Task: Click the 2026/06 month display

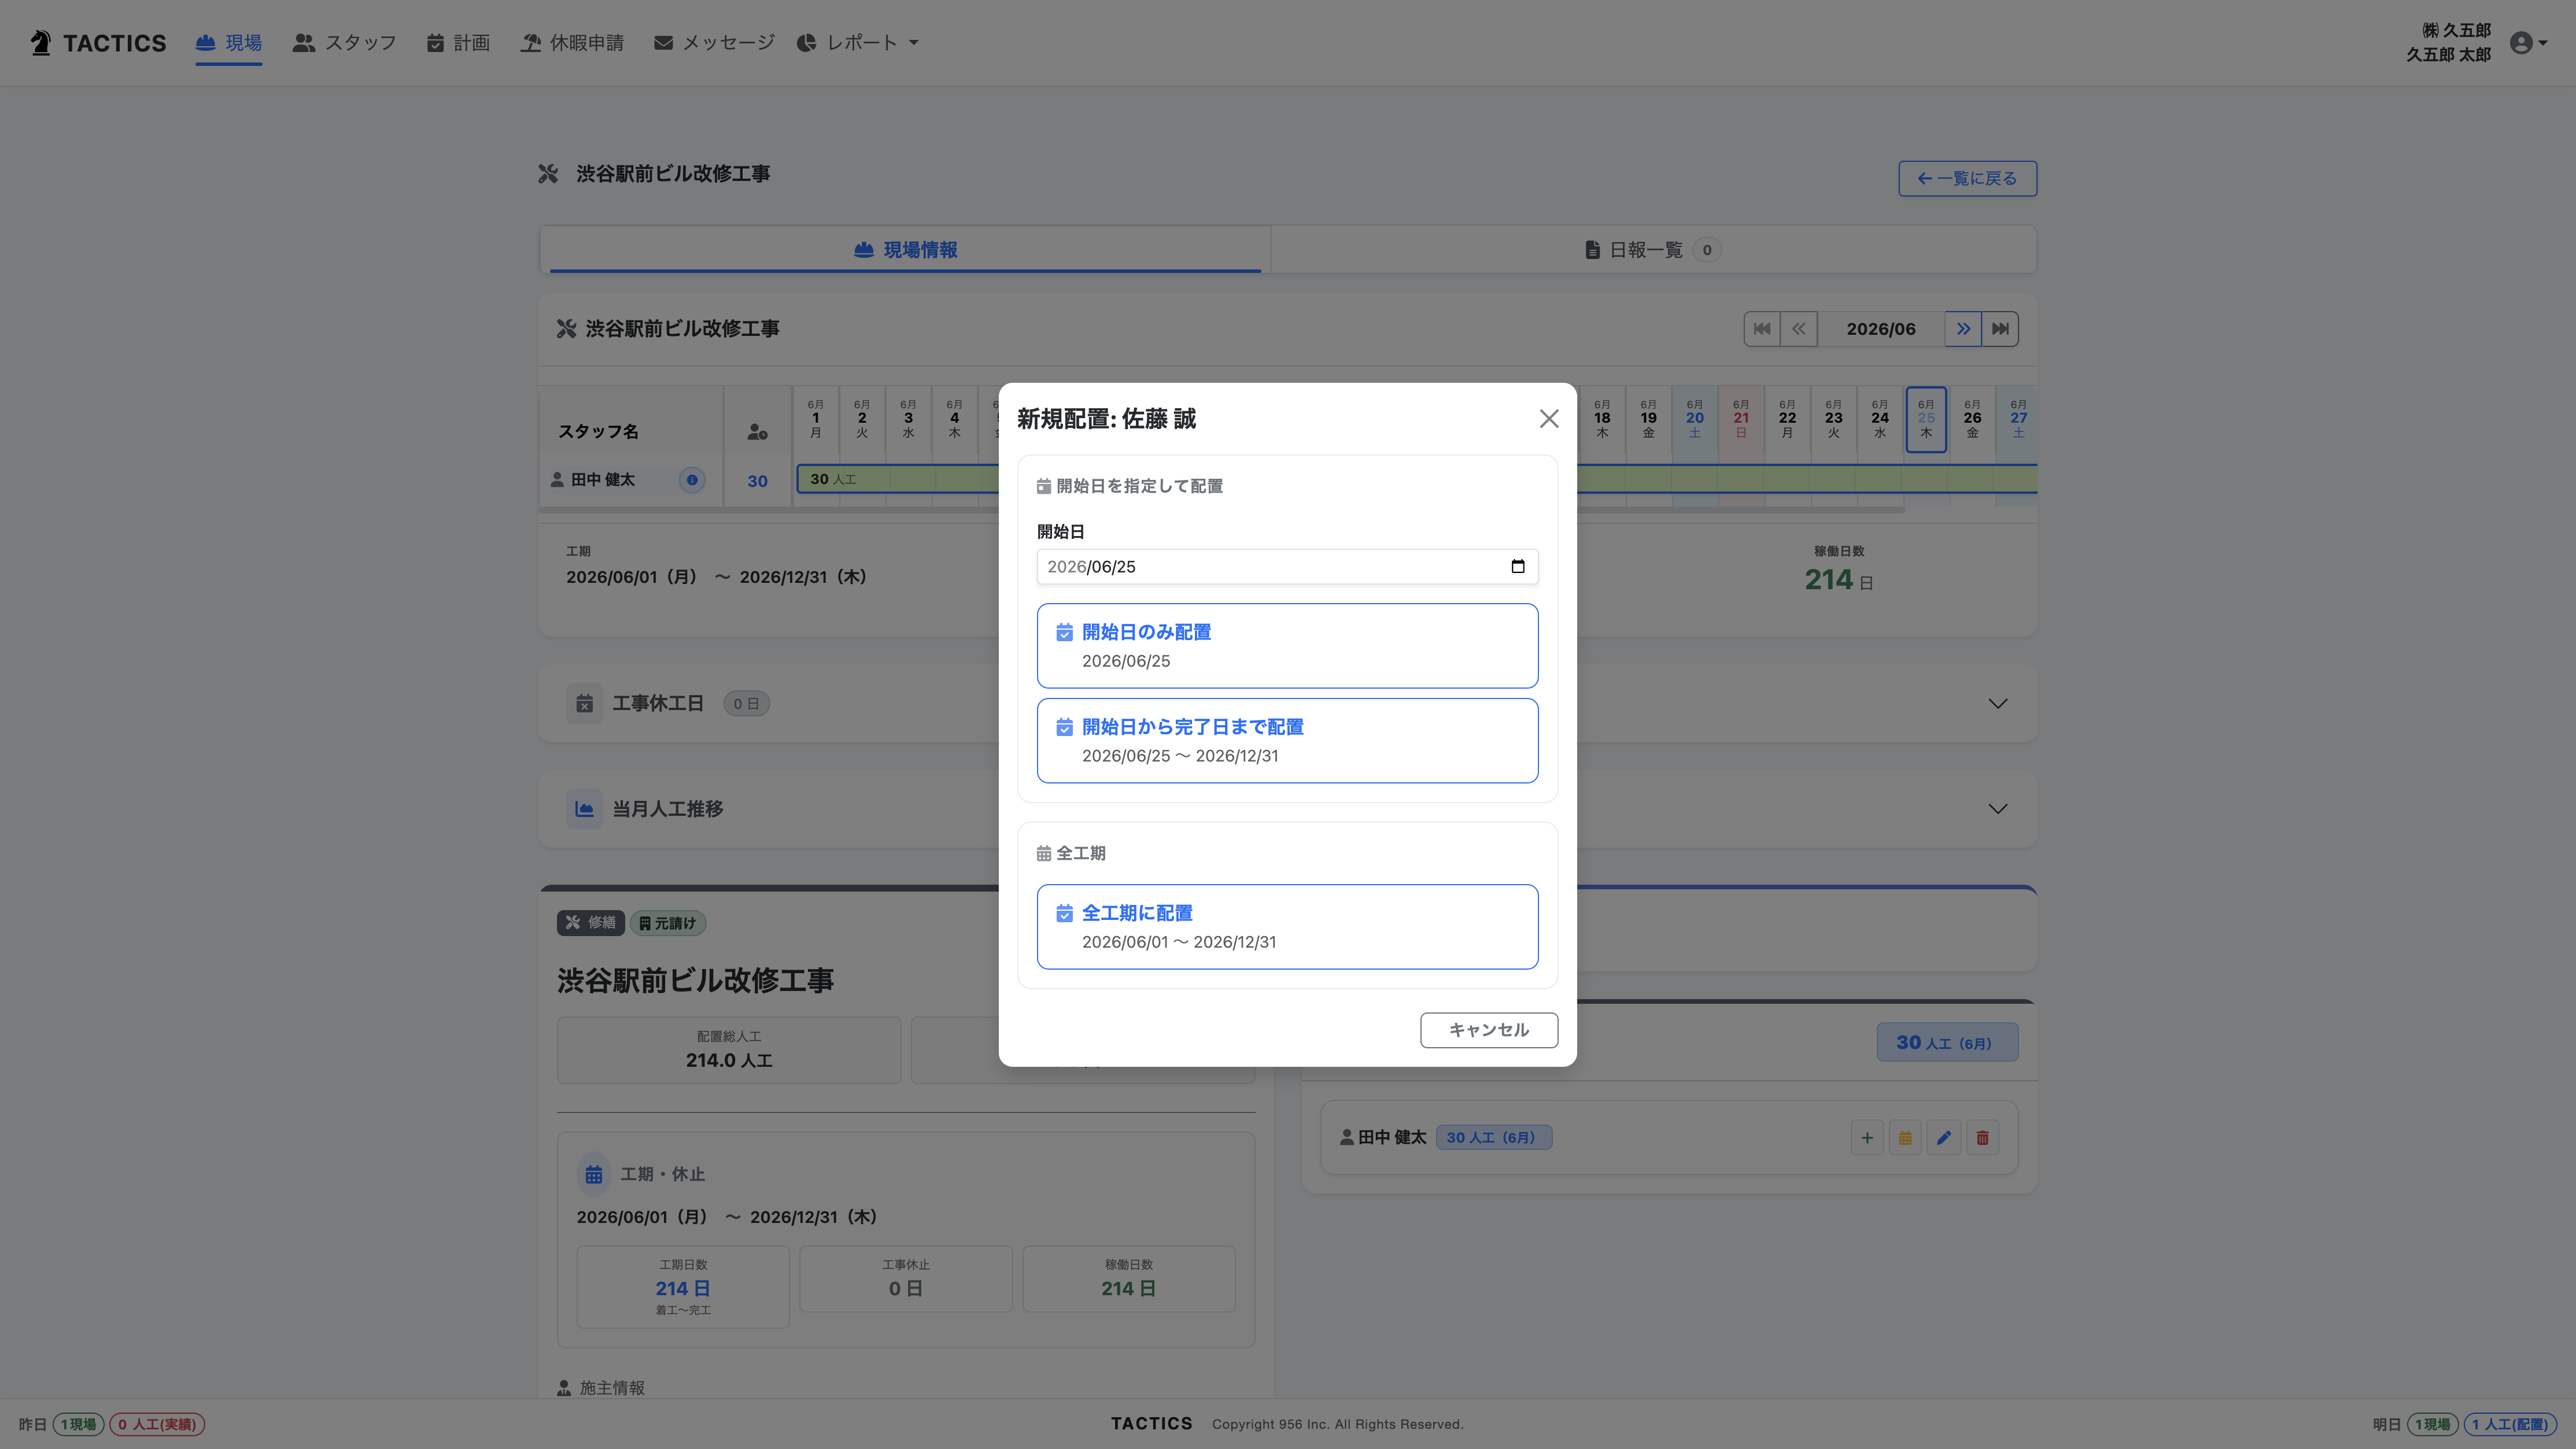Action: tap(1880, 329)
